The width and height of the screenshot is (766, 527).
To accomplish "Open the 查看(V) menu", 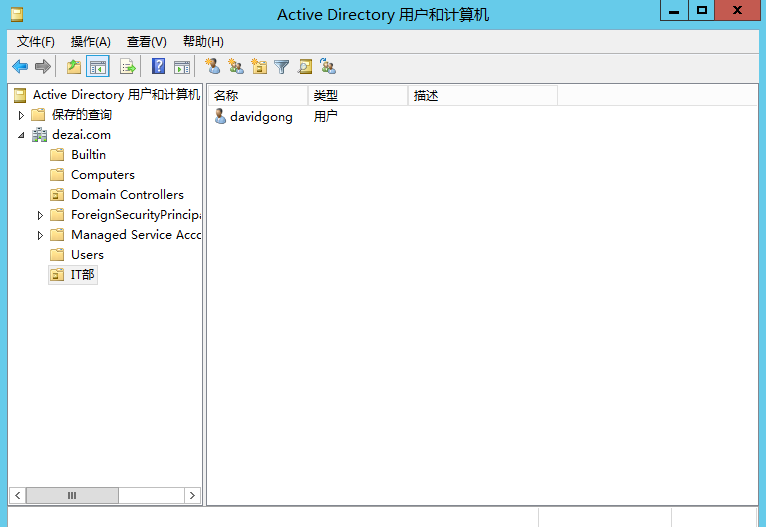I will click(x=147, y=42).
